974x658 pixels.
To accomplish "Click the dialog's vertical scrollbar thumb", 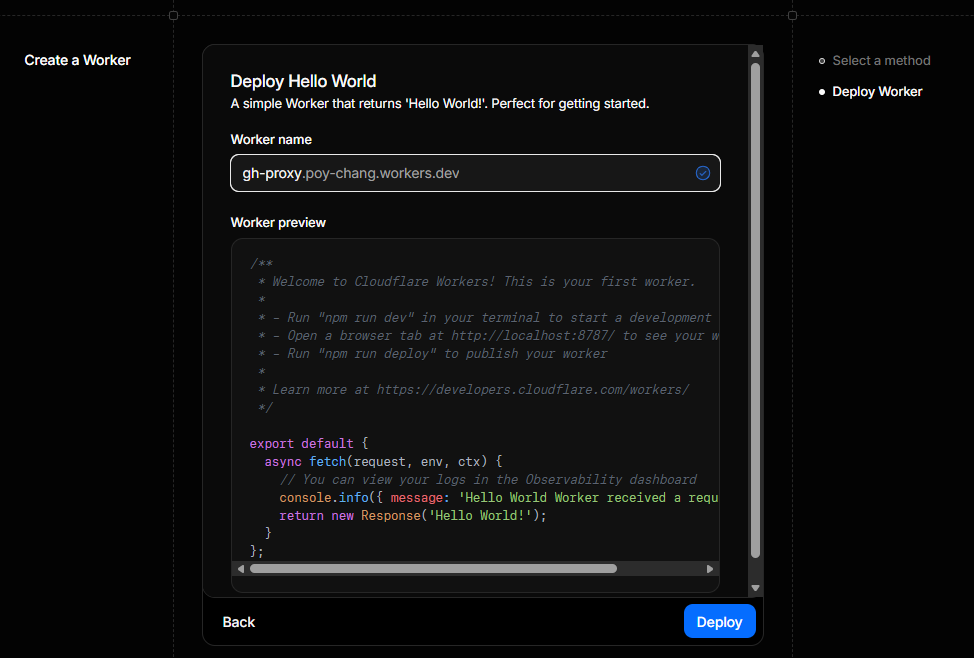I will tap(755, 311).
